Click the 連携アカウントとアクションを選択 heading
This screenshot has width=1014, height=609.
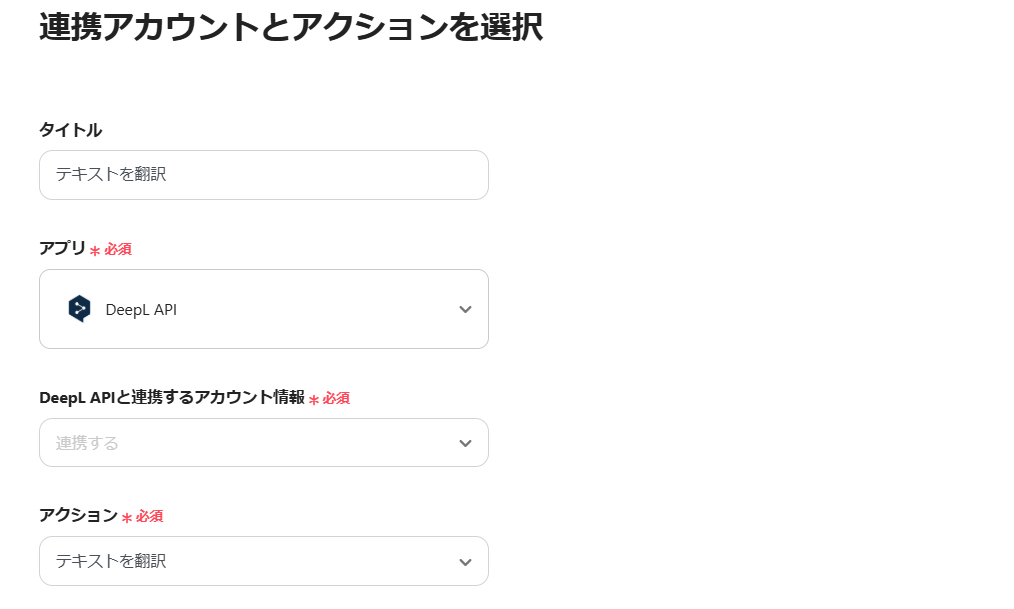click(291, 27)
